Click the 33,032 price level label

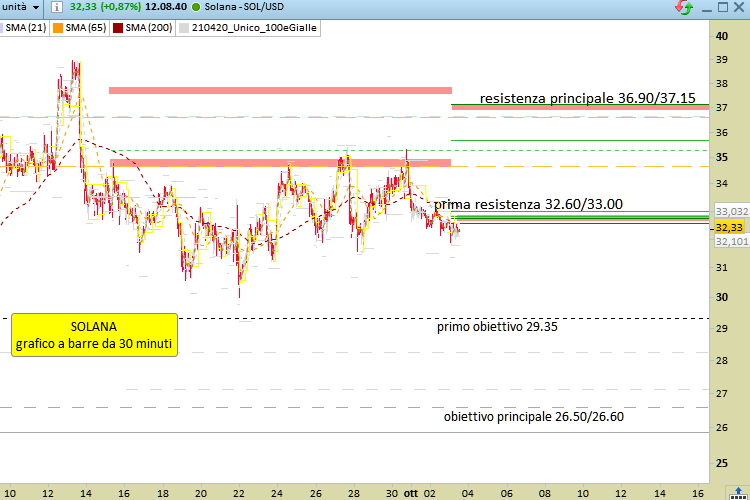click(x=731, y=211)
